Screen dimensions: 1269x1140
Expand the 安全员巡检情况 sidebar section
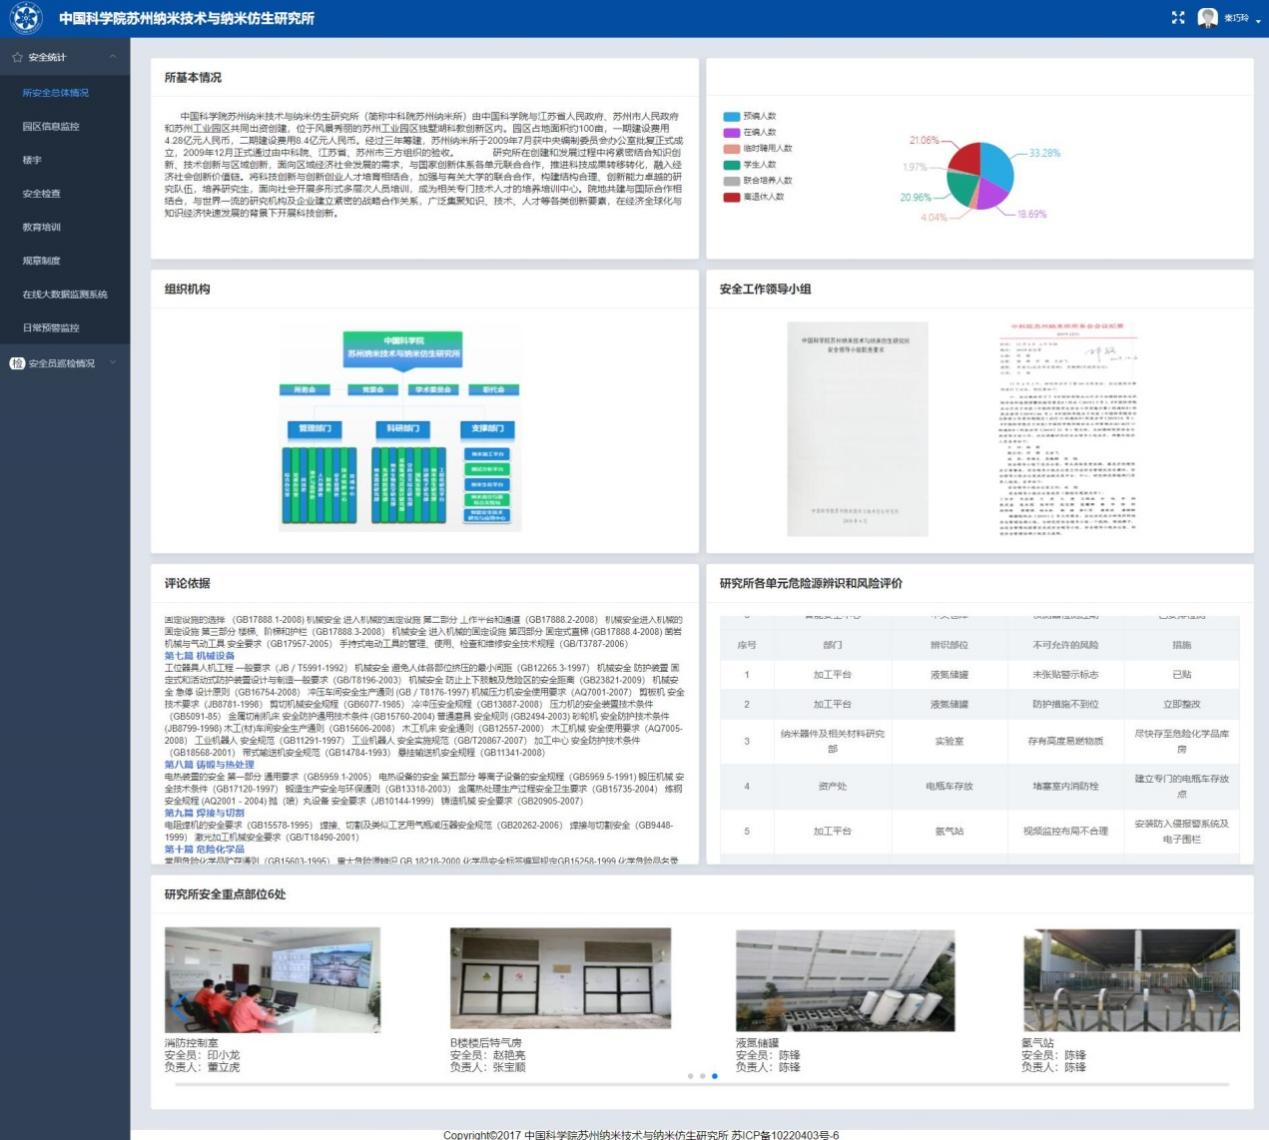coord(113,363)
